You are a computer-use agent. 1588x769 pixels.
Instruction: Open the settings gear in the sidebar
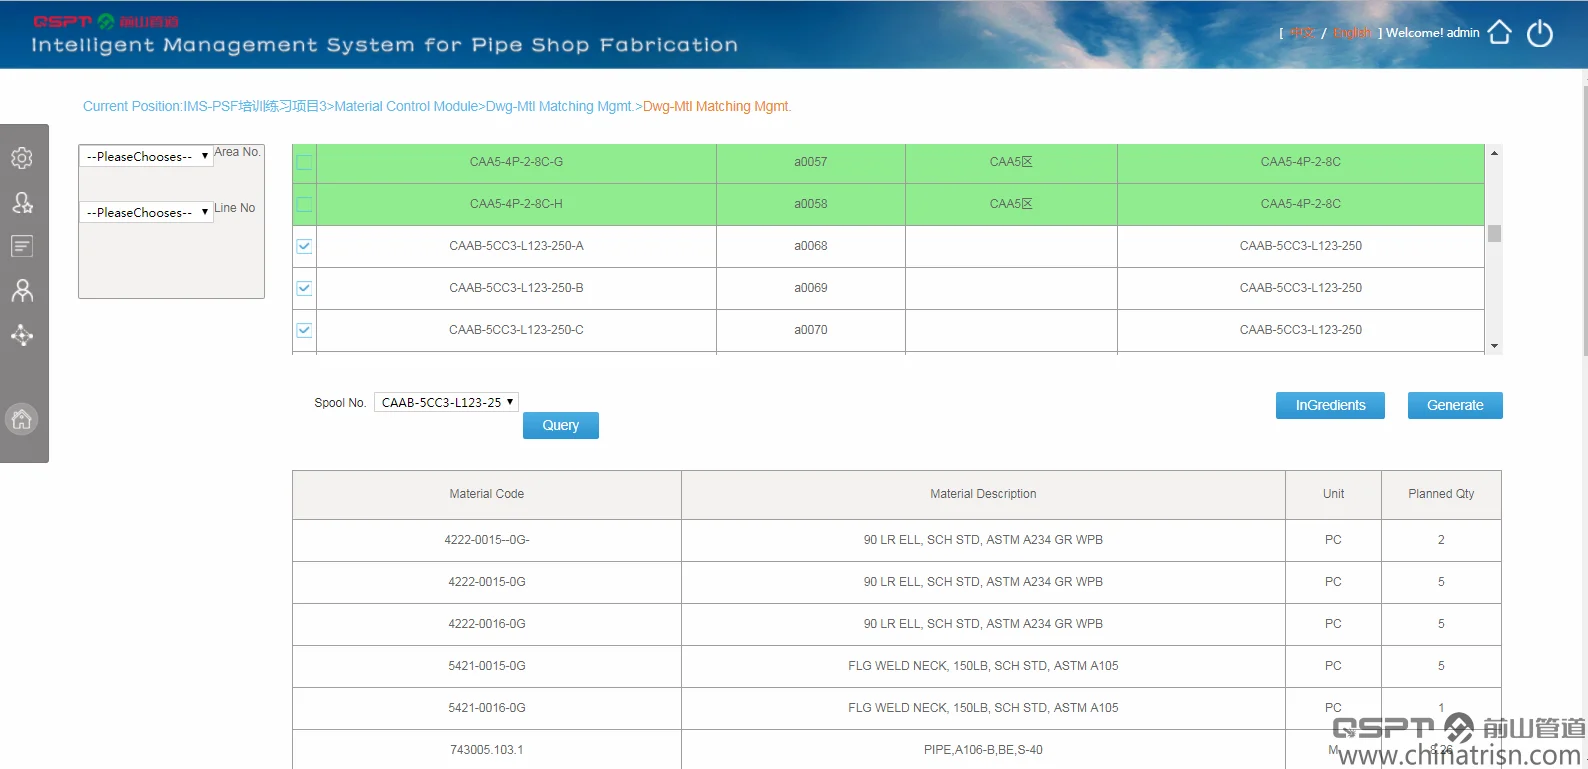(22, 158)
